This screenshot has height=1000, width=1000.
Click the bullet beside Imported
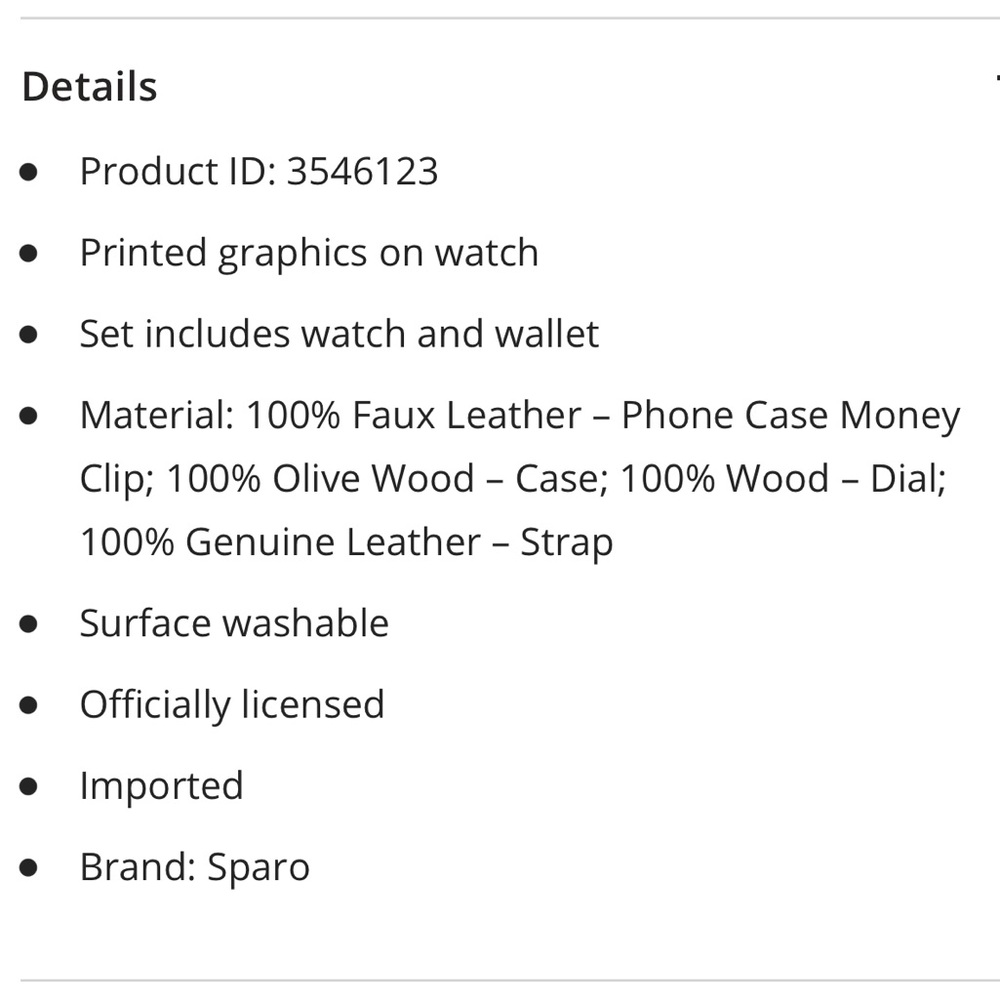pos(29,785)
